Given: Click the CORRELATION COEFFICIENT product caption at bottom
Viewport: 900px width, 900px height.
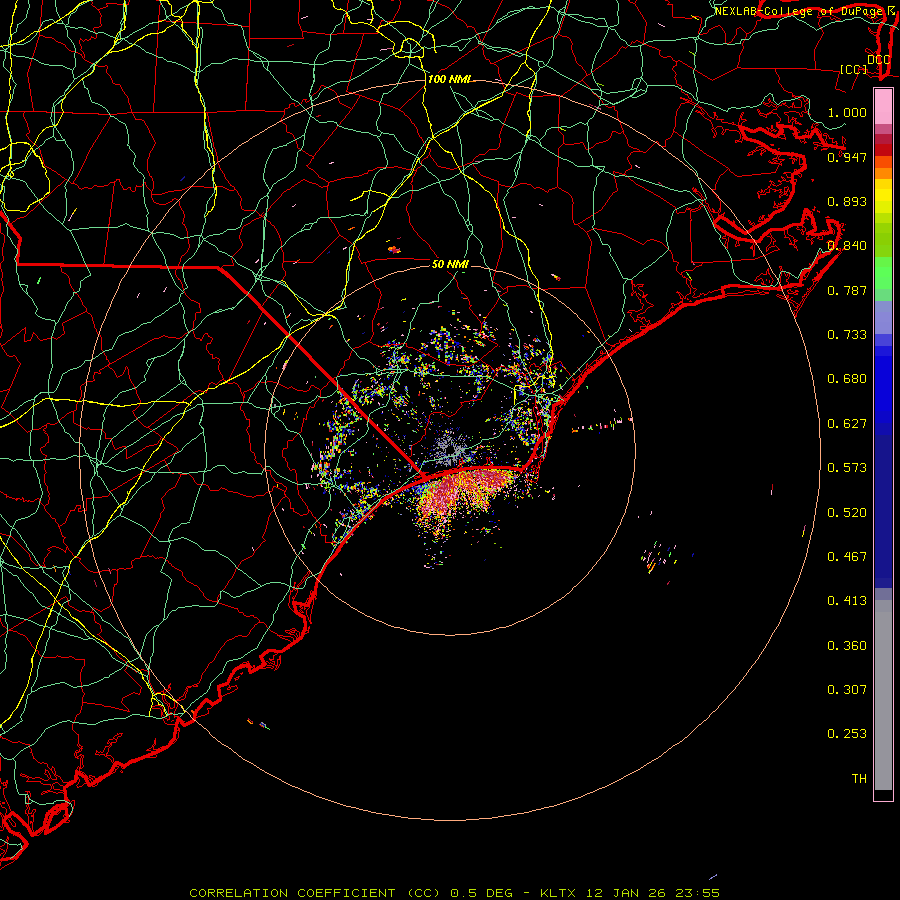Looking at the screenshot, I should tap(454, 893).
